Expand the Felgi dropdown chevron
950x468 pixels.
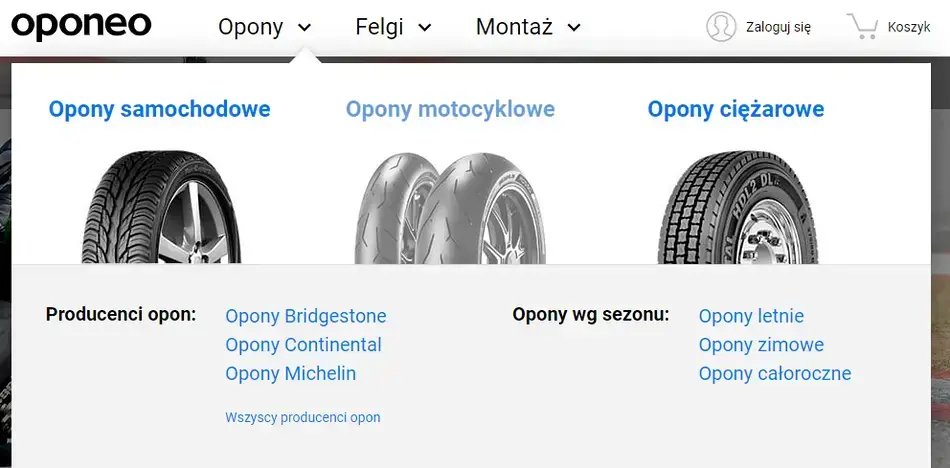click(x=424, y=28)
